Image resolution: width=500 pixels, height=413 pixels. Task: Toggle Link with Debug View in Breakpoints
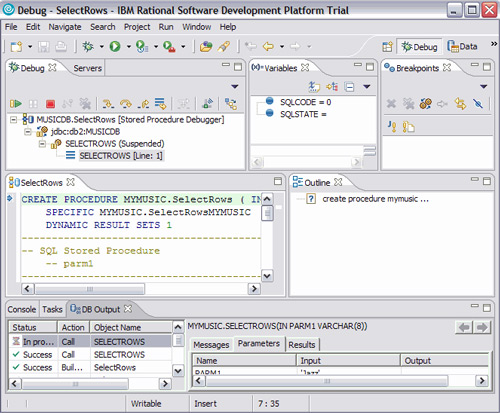[461, 104]
